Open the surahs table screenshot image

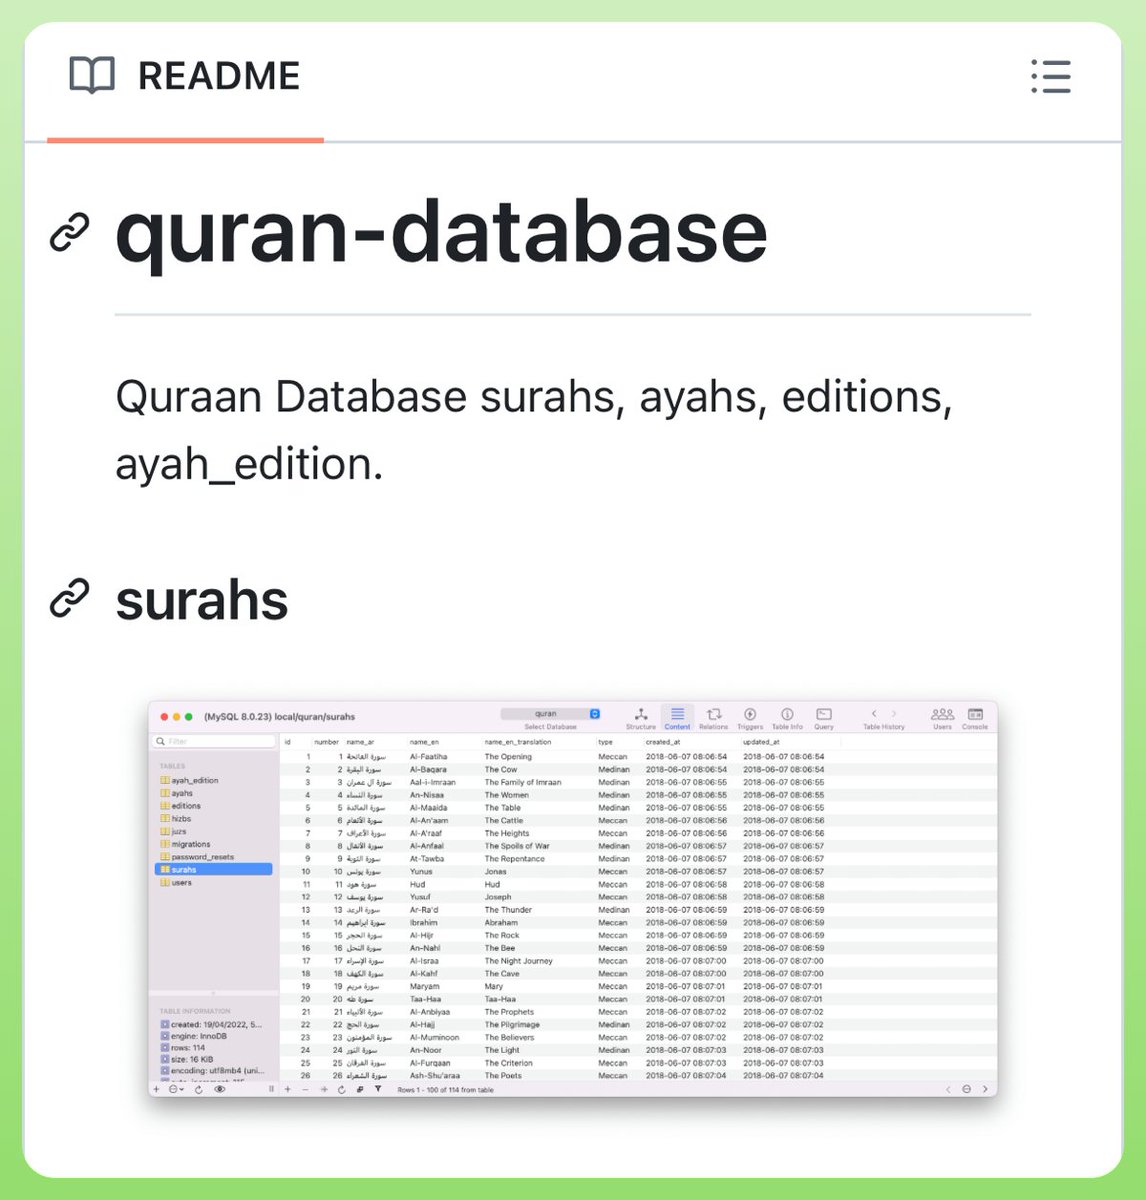573,898
